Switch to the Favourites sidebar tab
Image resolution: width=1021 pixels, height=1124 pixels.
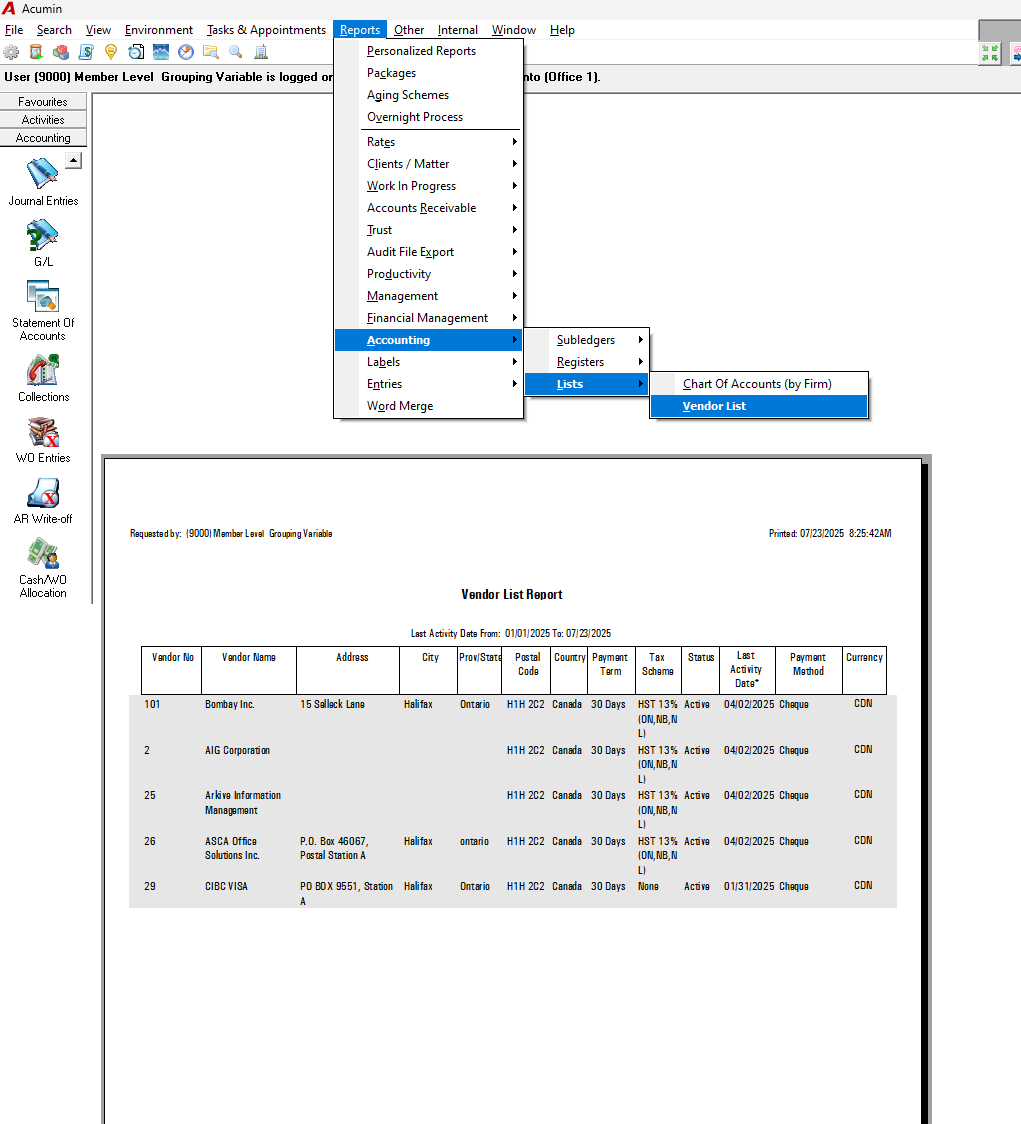coord(43,102)
